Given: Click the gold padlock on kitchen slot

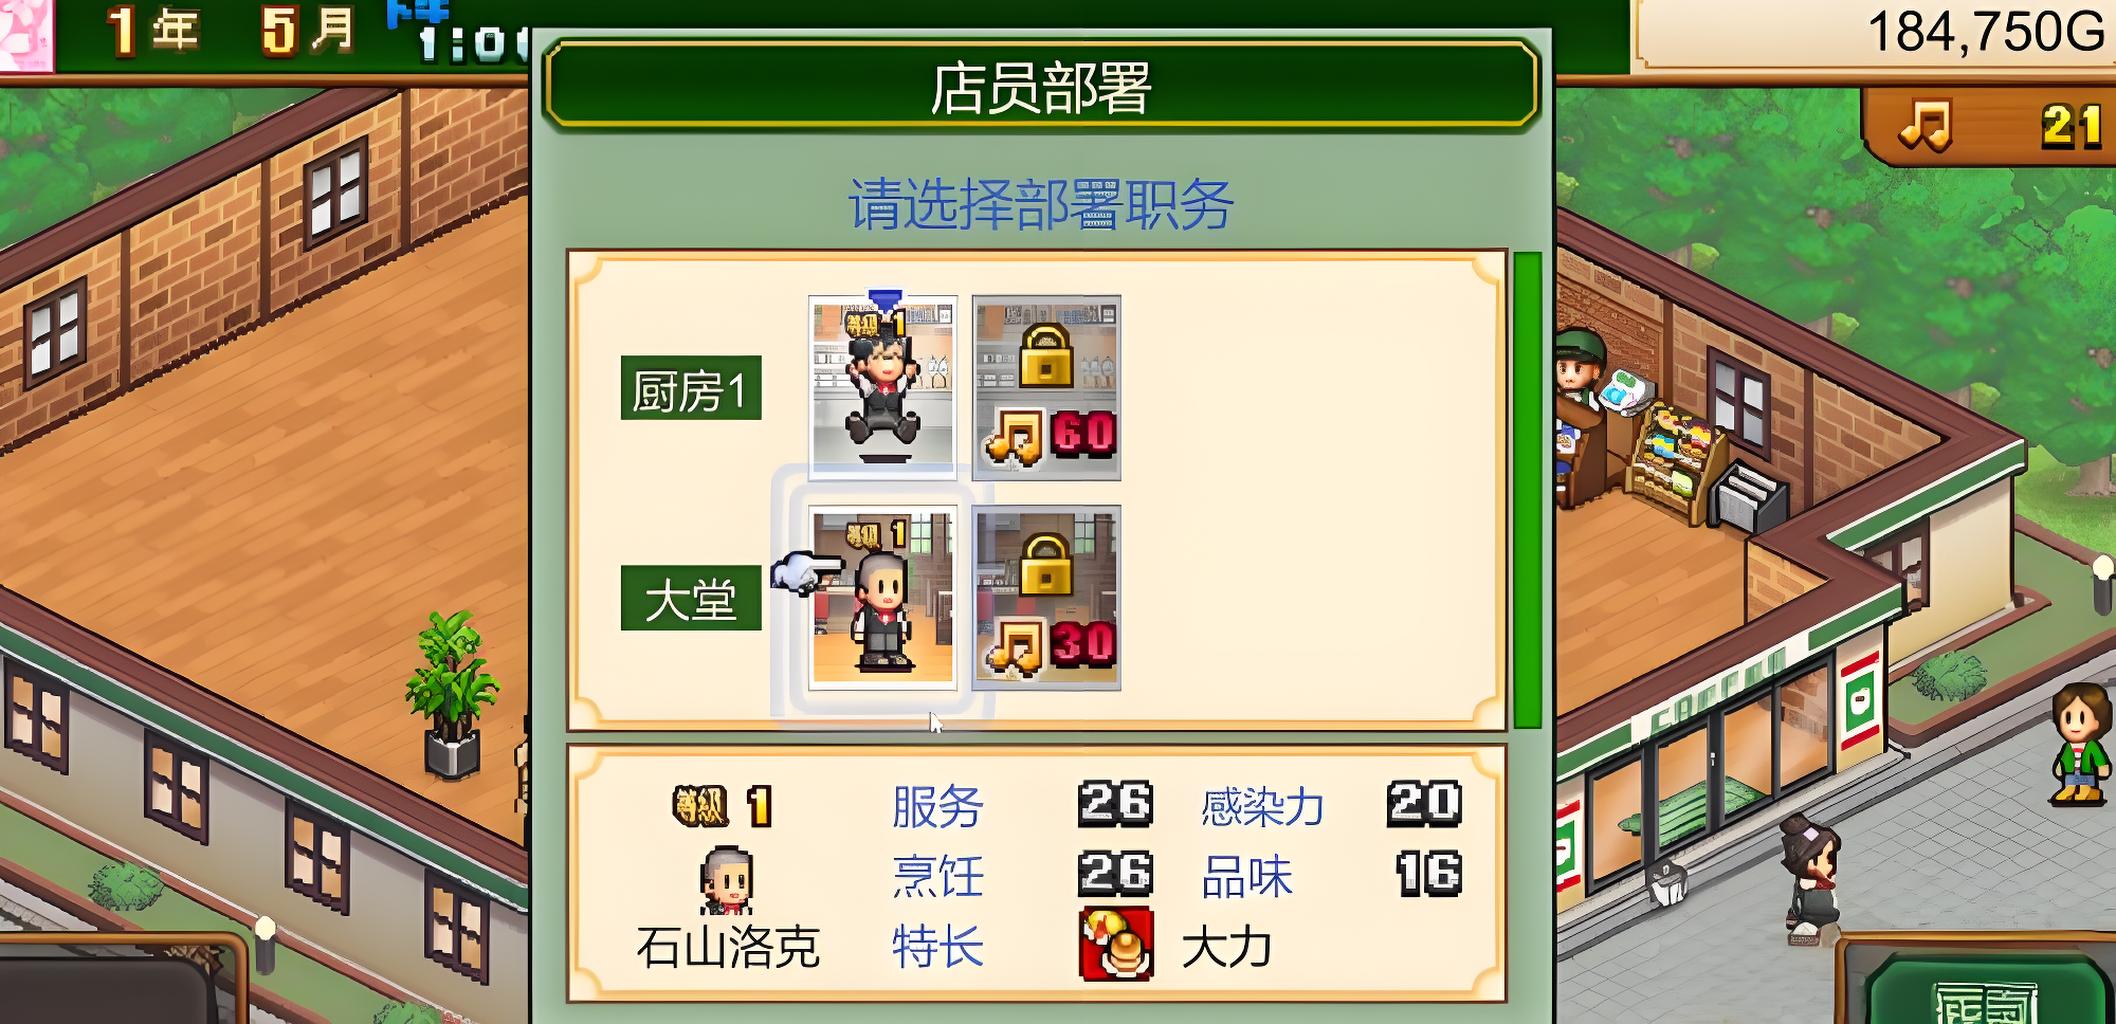Looking at the screenshot, I should tap(1046, 354).
